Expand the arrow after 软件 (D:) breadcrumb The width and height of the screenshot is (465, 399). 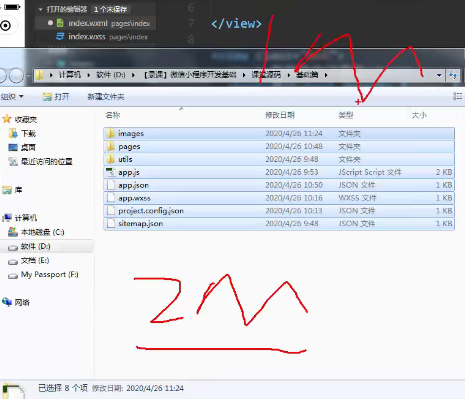133,75
